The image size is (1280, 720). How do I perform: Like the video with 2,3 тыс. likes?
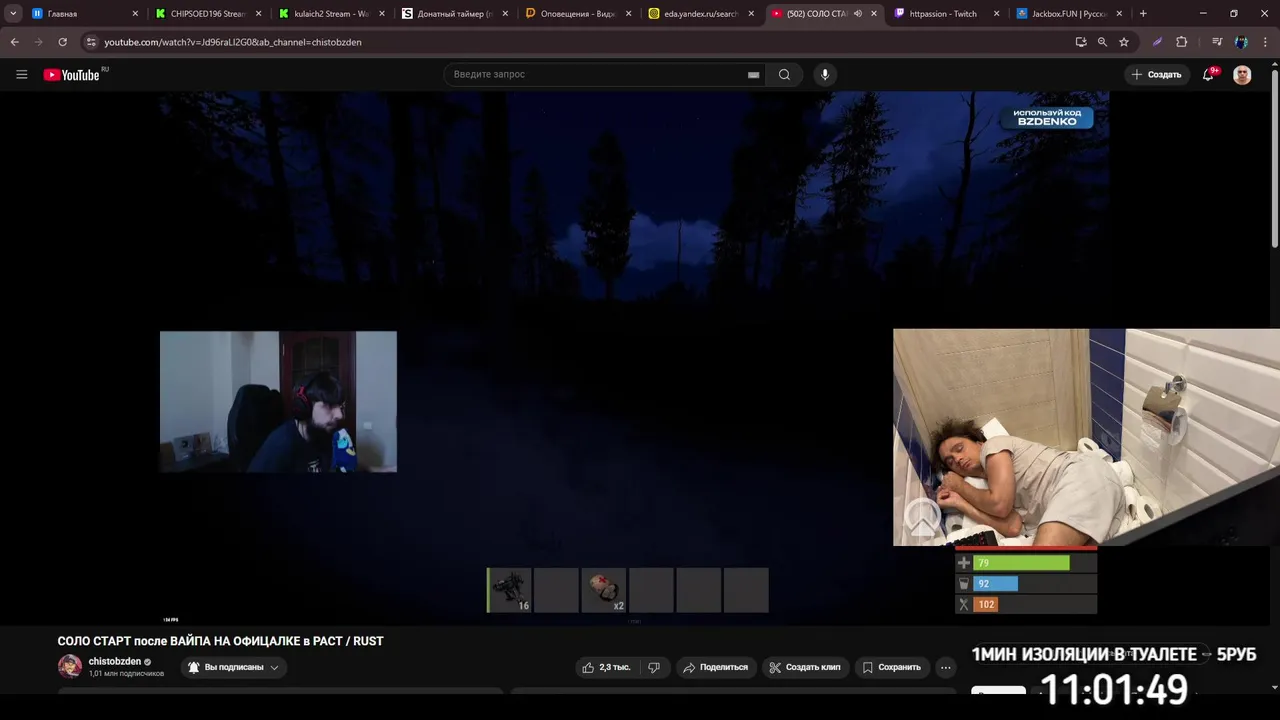coord(607,667)
